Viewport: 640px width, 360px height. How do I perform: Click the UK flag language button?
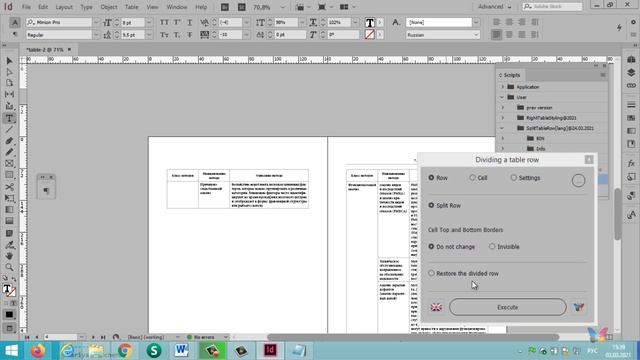(436, 307)
